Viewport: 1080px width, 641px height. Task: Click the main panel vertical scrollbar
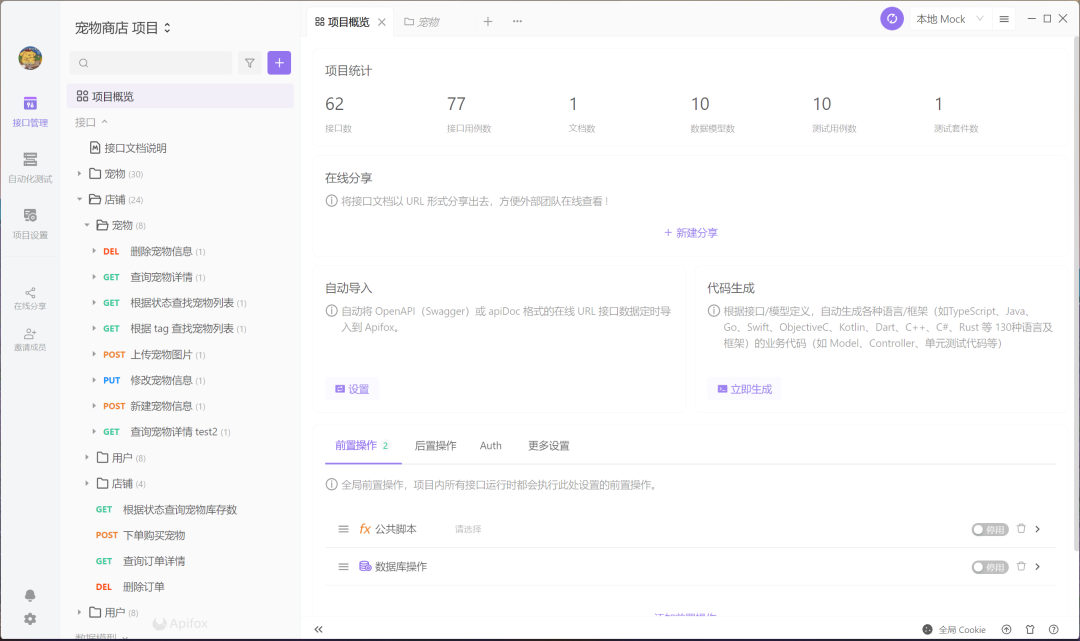[x=1076, y=296]
